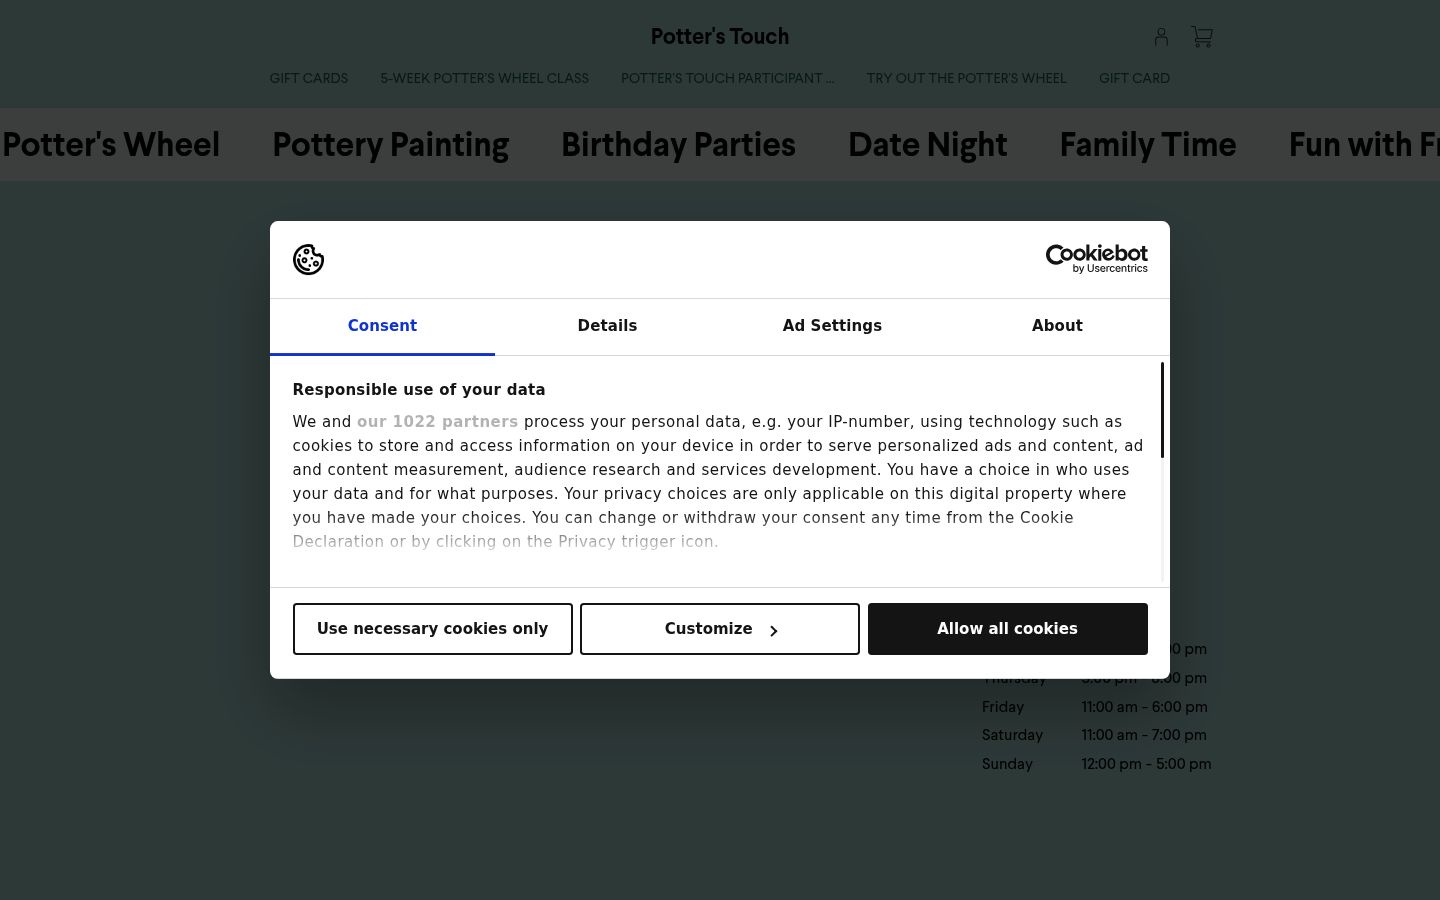The height and width of the screenshot is (900, 1440).
Task: Open the shopping cart icon
Action: click(x=1202, y=37)
